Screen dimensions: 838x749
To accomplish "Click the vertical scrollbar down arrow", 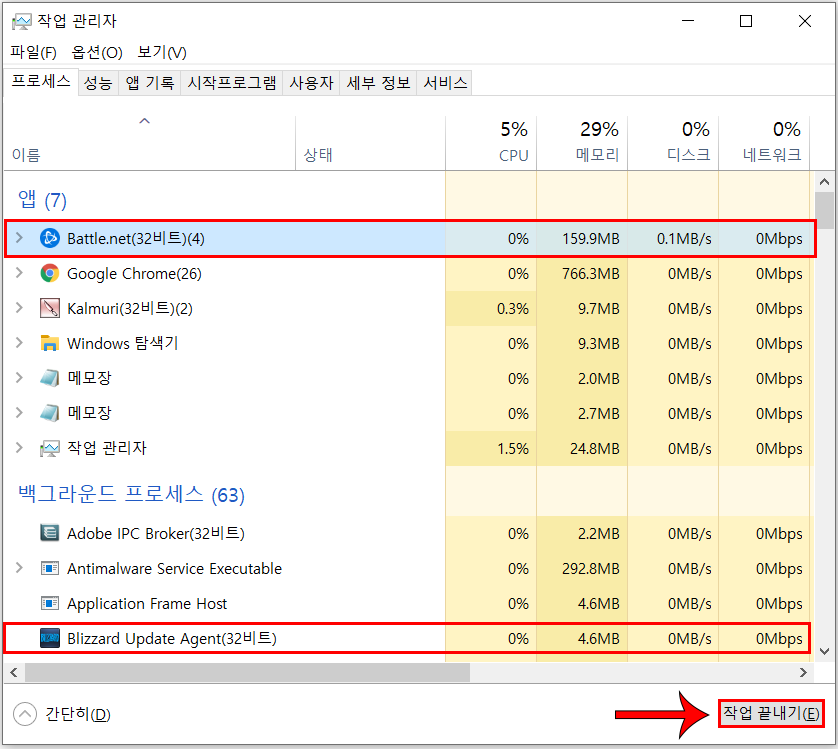I will click(824, 651).
